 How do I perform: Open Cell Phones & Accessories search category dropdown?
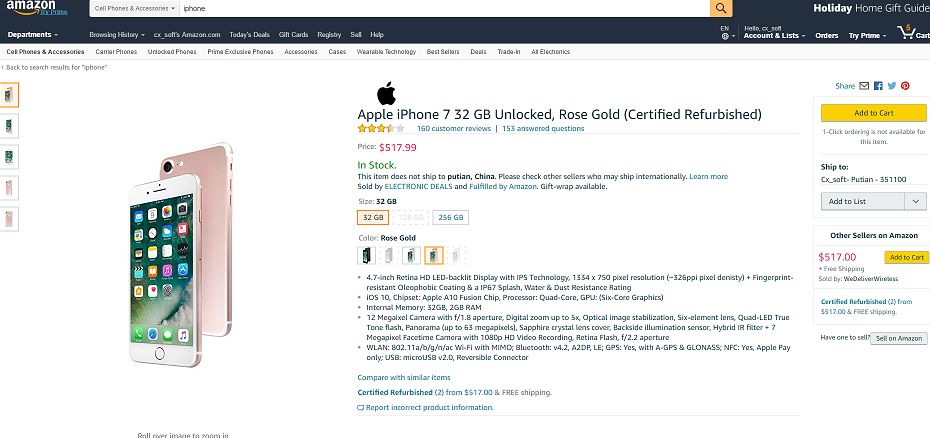point(135,8)
